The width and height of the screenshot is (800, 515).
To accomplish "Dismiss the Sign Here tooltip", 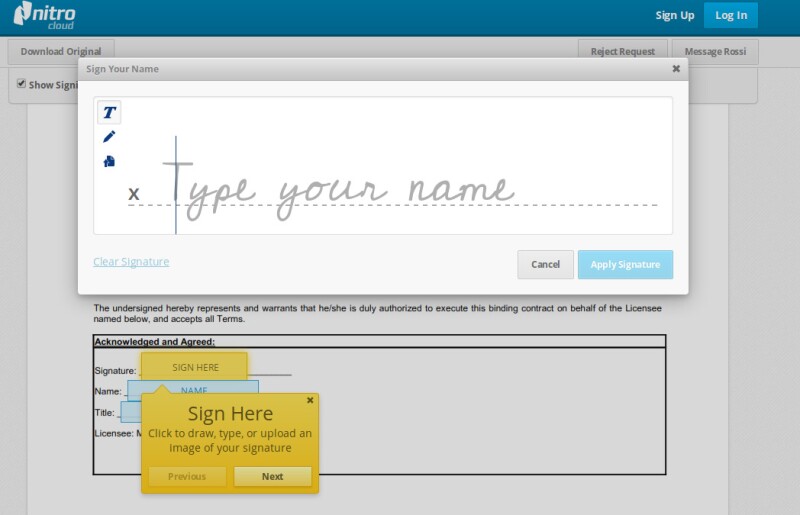I will click(310, 400).
